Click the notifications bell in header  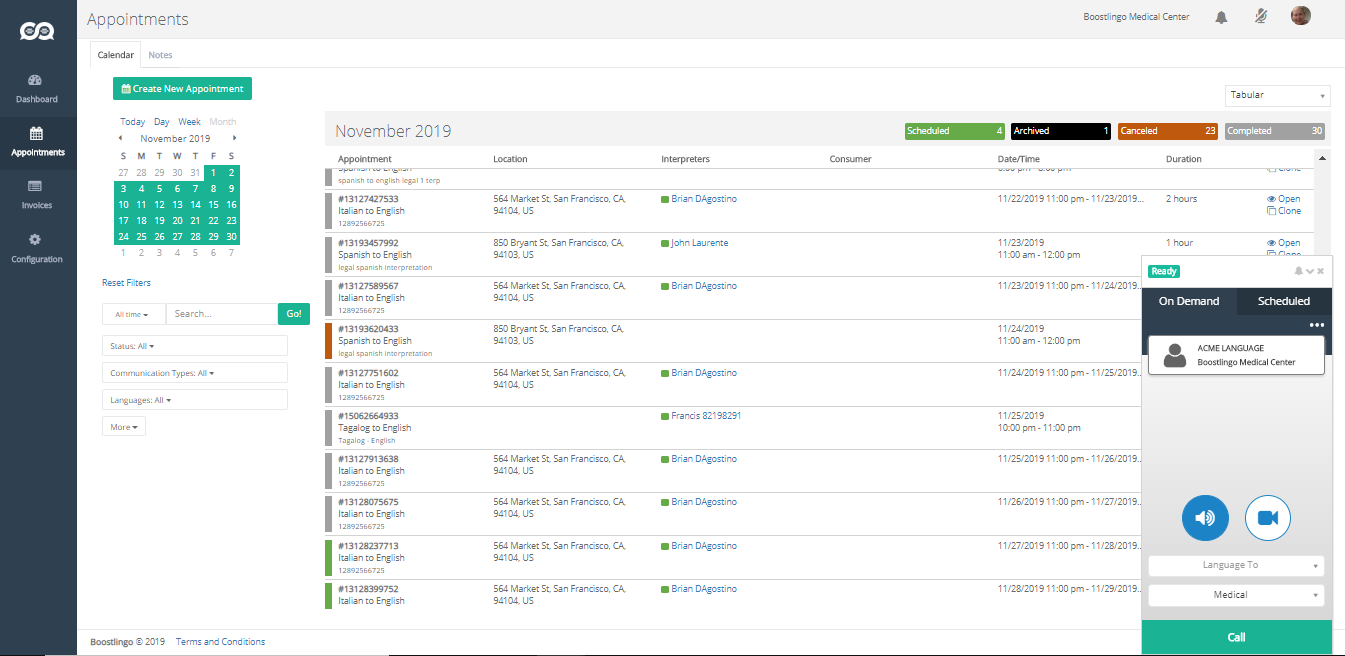(x=1221, y=17)
